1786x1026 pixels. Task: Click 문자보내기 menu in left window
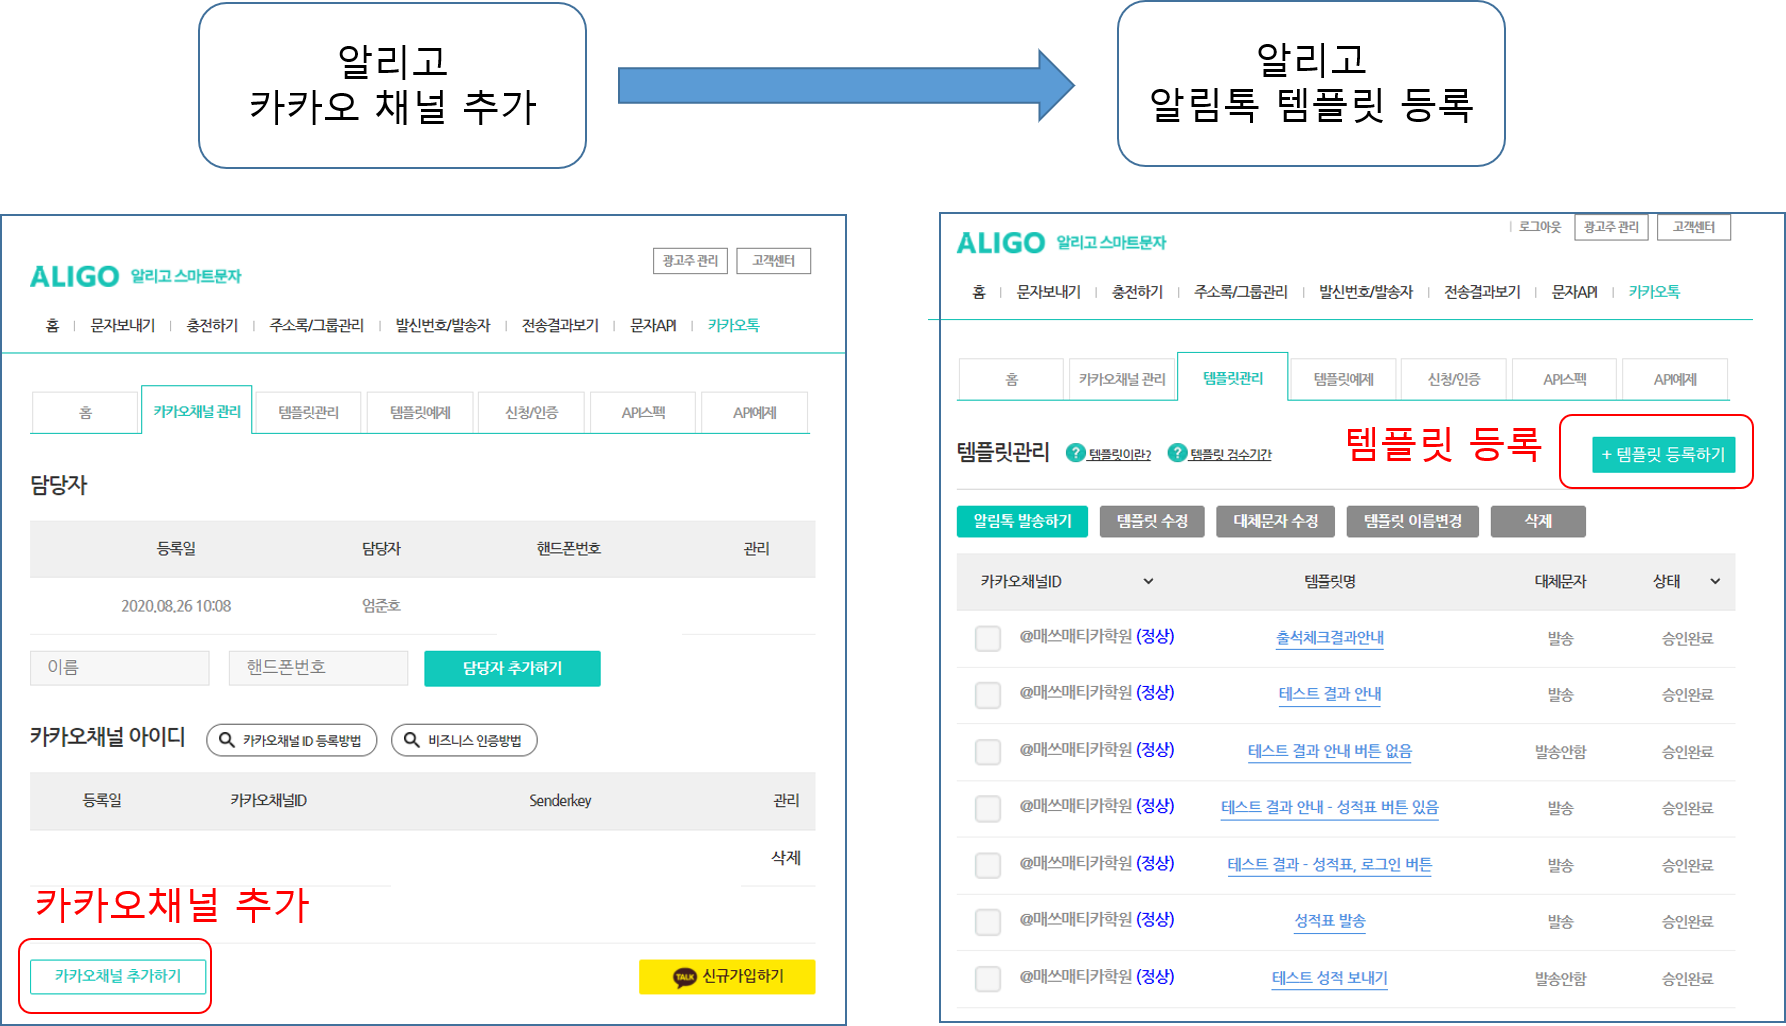(123, 325)
